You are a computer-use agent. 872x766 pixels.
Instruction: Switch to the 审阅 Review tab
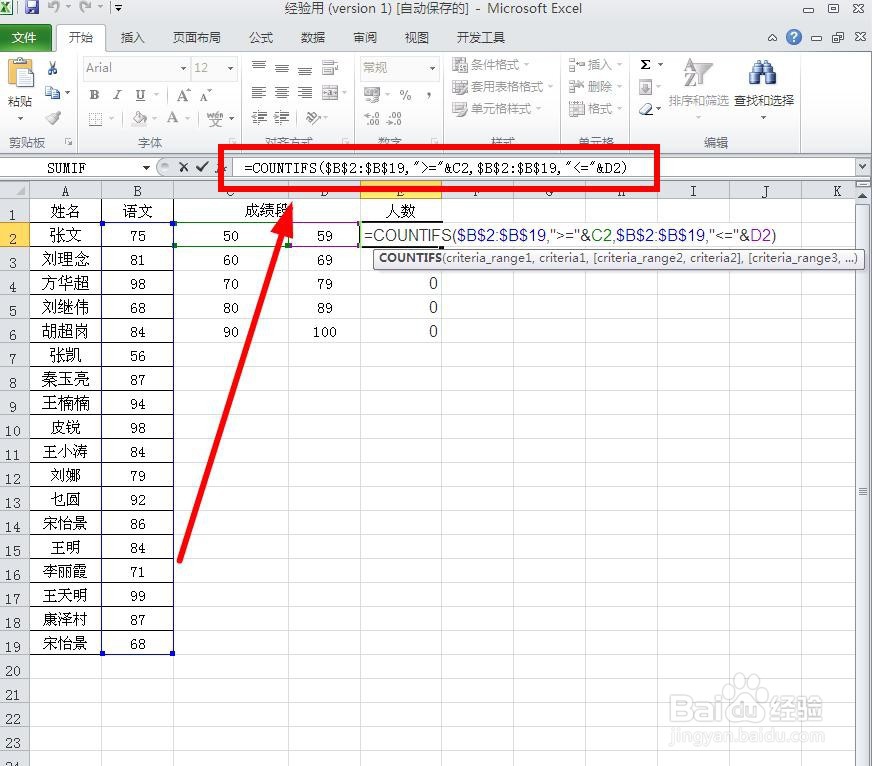point(365,37)
